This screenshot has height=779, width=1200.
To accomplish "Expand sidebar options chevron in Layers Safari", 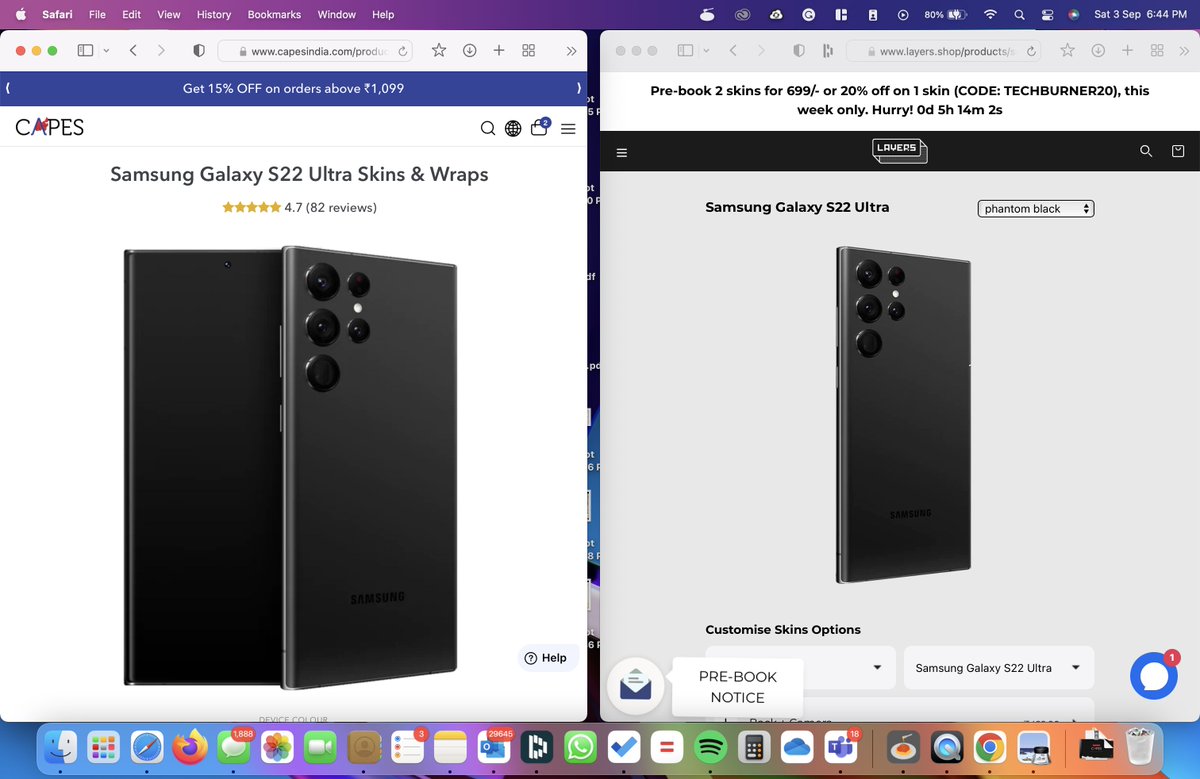I will (706, 50).
